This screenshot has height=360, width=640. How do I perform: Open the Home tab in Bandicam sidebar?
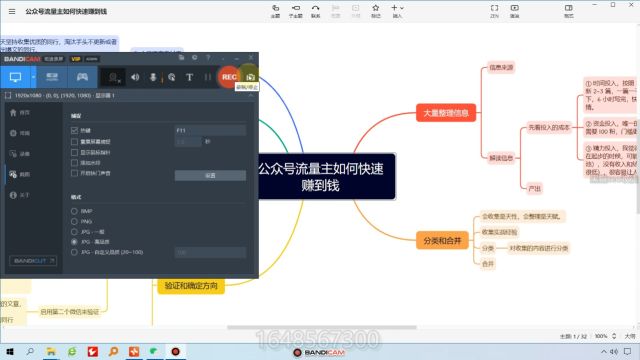point(20,113)
